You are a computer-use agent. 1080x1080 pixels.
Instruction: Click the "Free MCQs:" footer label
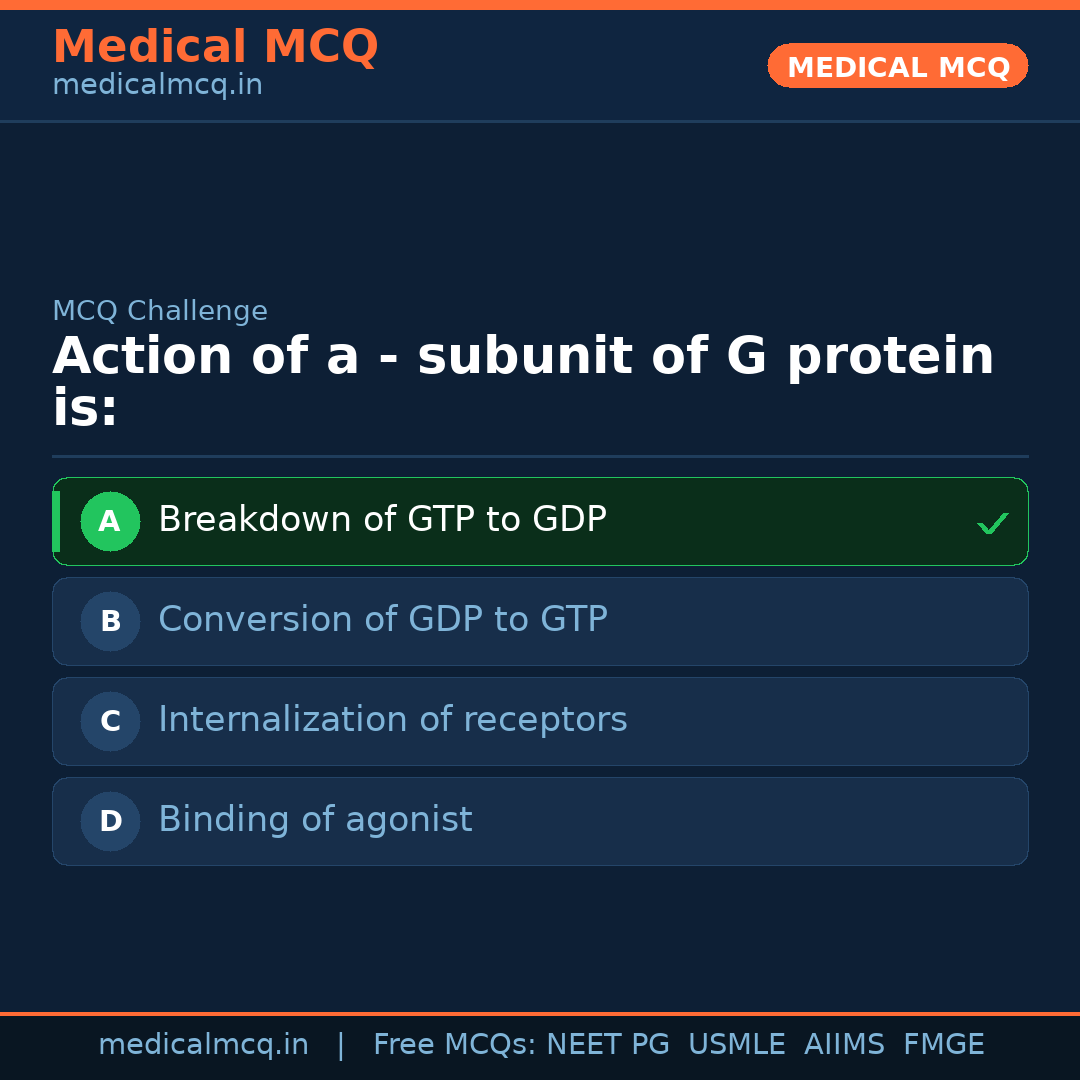coord(454,1045)
